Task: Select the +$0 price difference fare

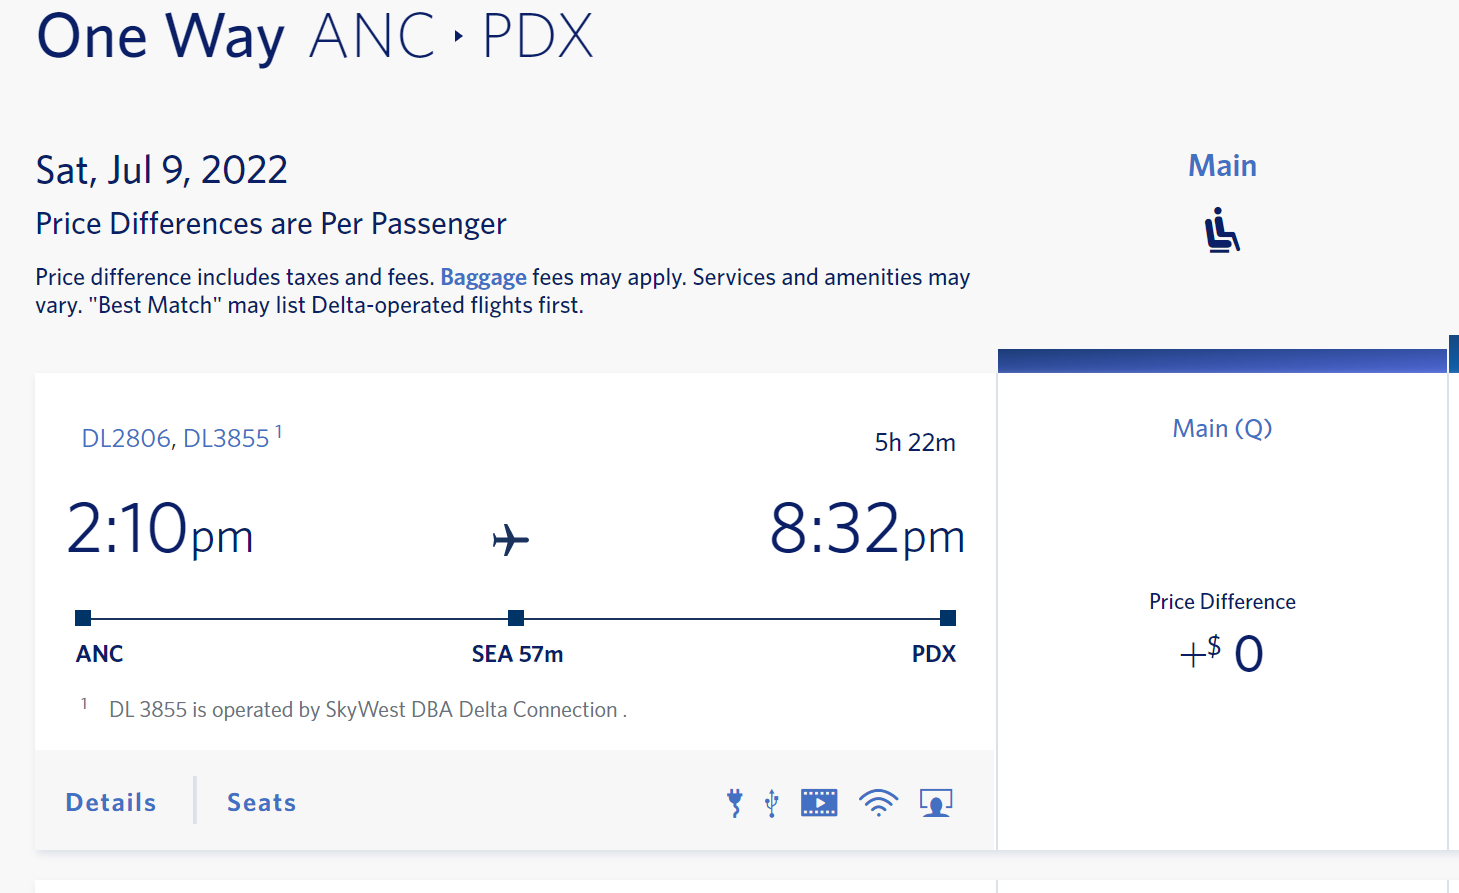Action: point(1222,652)
